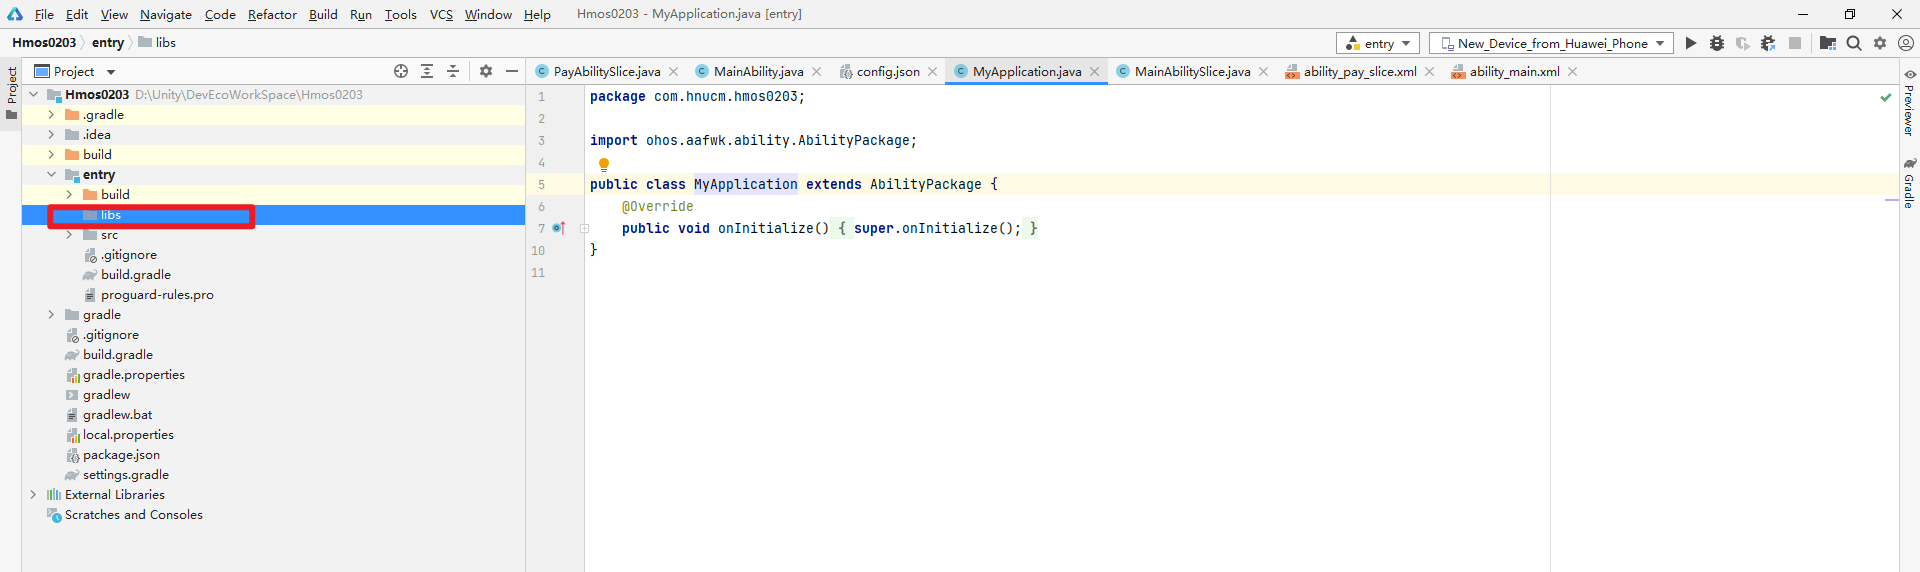
Task: Click the Debug bug icon in toolbar
Action: pyautogui.click(x=1717, y=43)
